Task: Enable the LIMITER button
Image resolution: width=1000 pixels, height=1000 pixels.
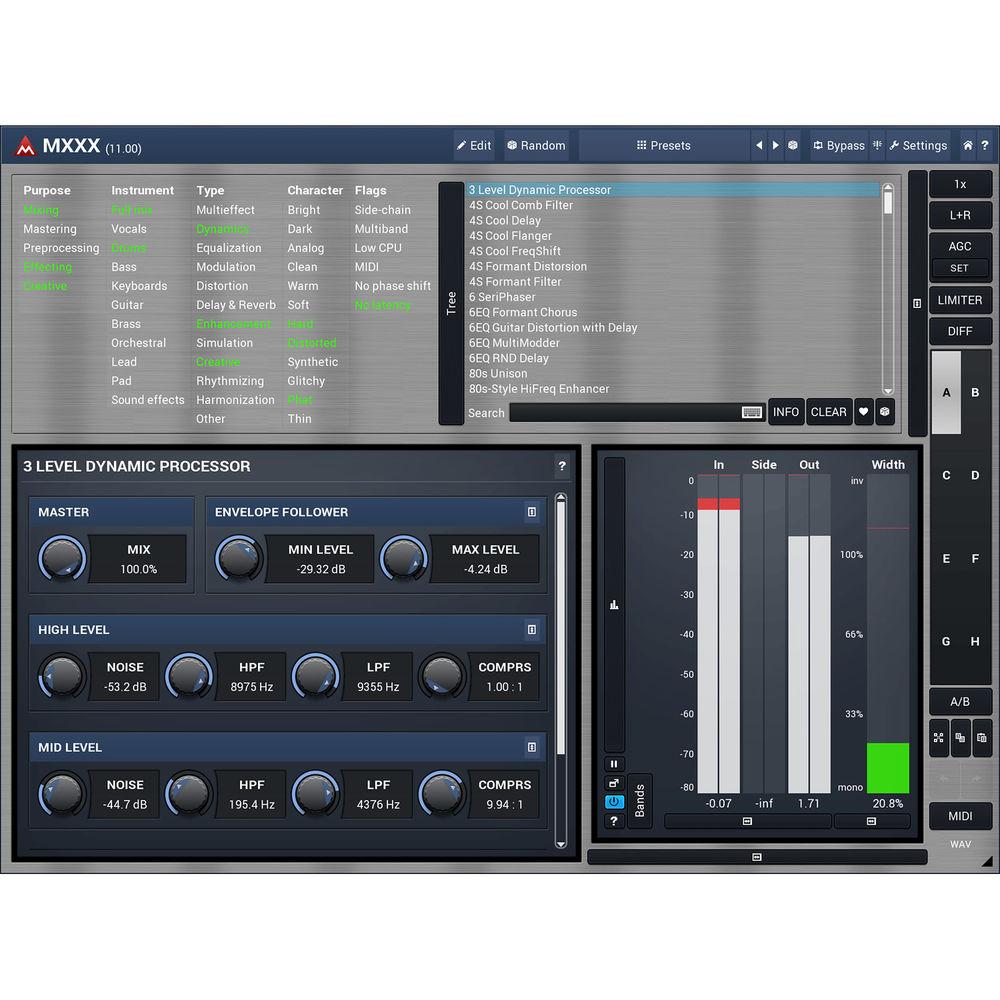Action: pyautogui.click(x=960, y=300)
